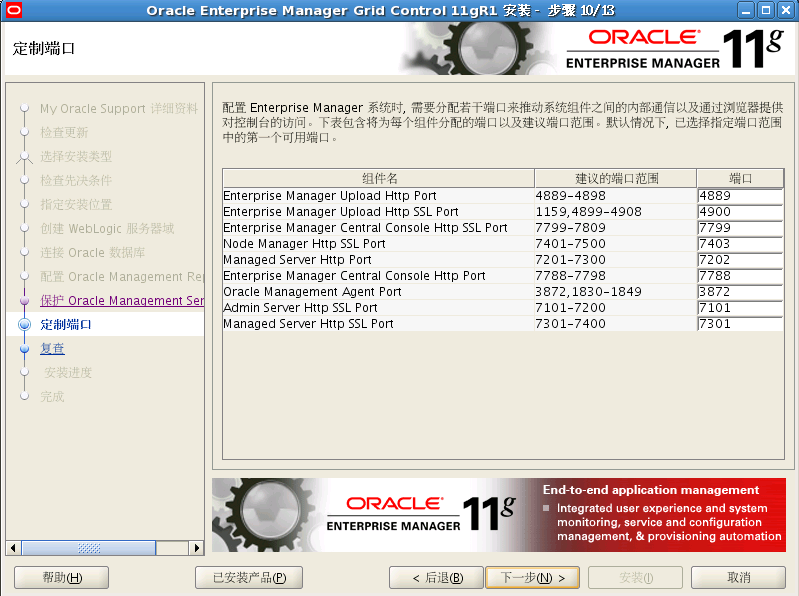
Task: Click the range value 7201-7300
Action: coord(570,260)
